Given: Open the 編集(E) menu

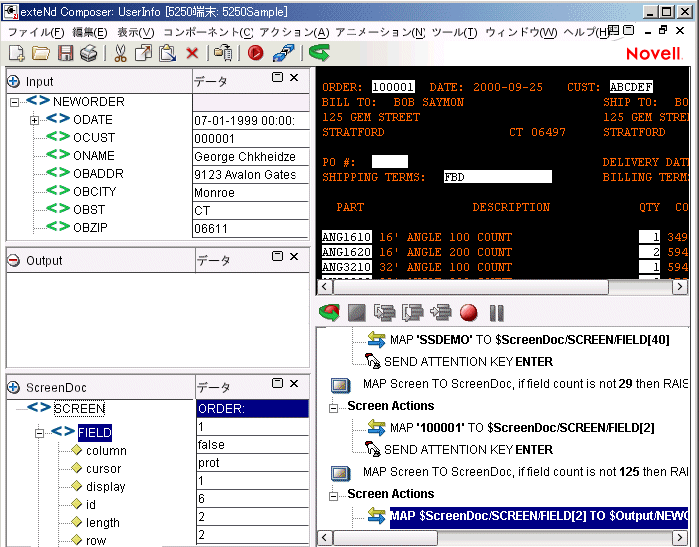Looking at the screenshot, I should pyautogui.click(x=90, y=33).
